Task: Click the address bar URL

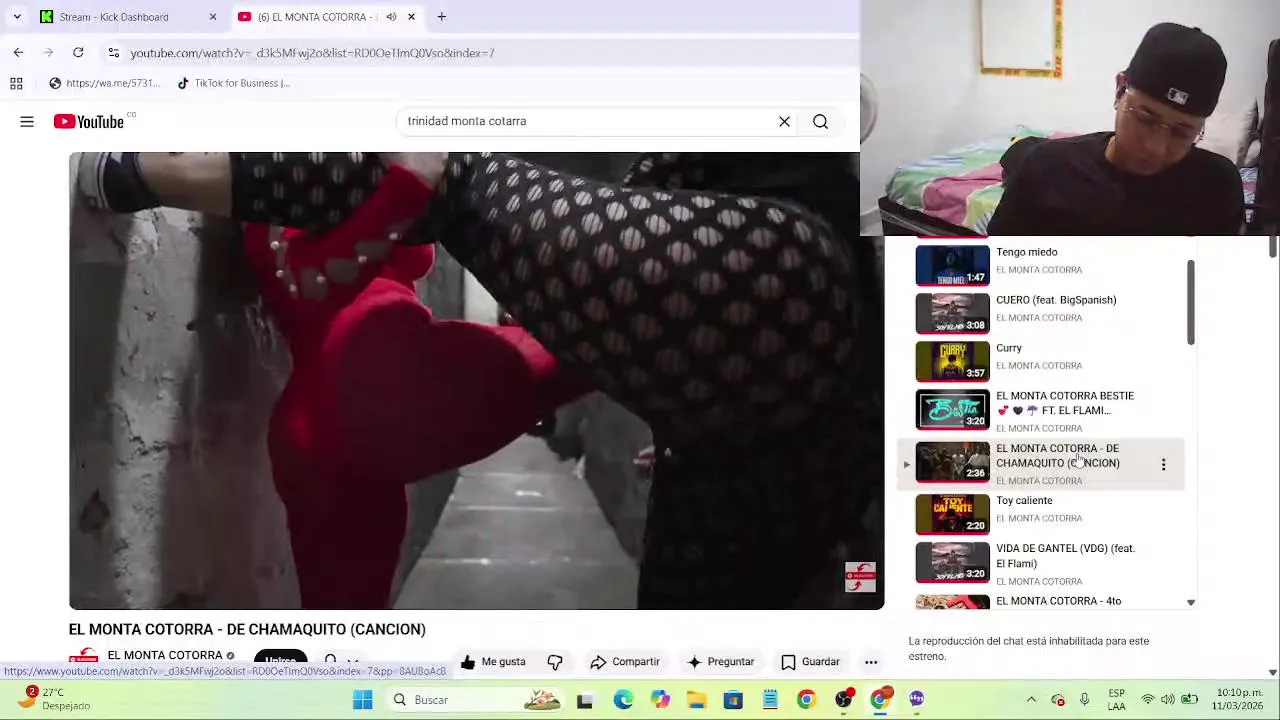Action: click(x=312, y=52)
